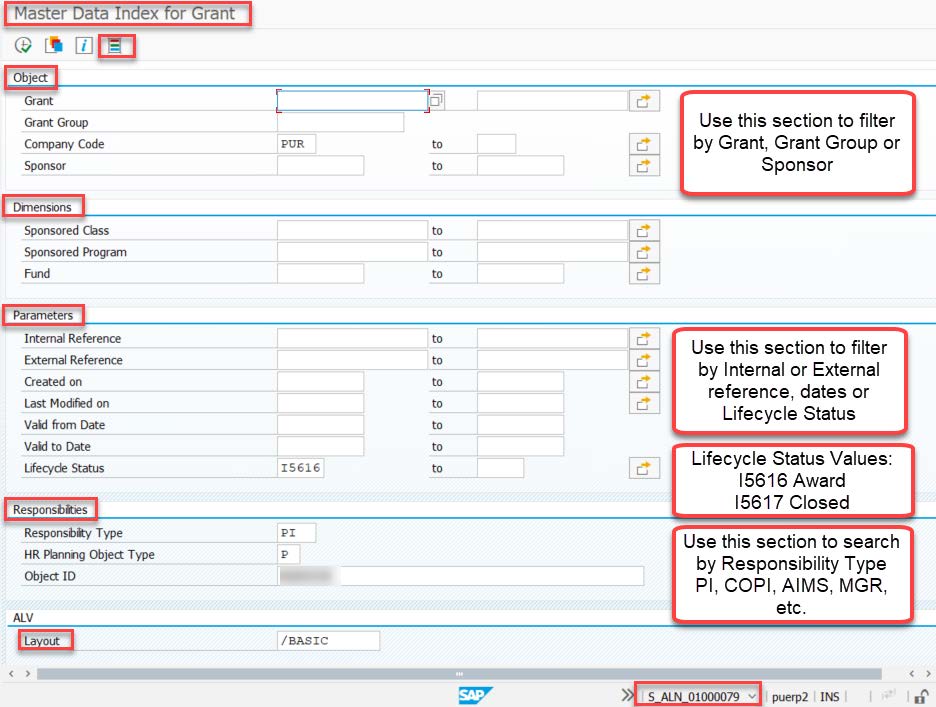Viewport: 936px width, 707px height.
Task: Click the Fund to-value field
Action: pos(521,273)
